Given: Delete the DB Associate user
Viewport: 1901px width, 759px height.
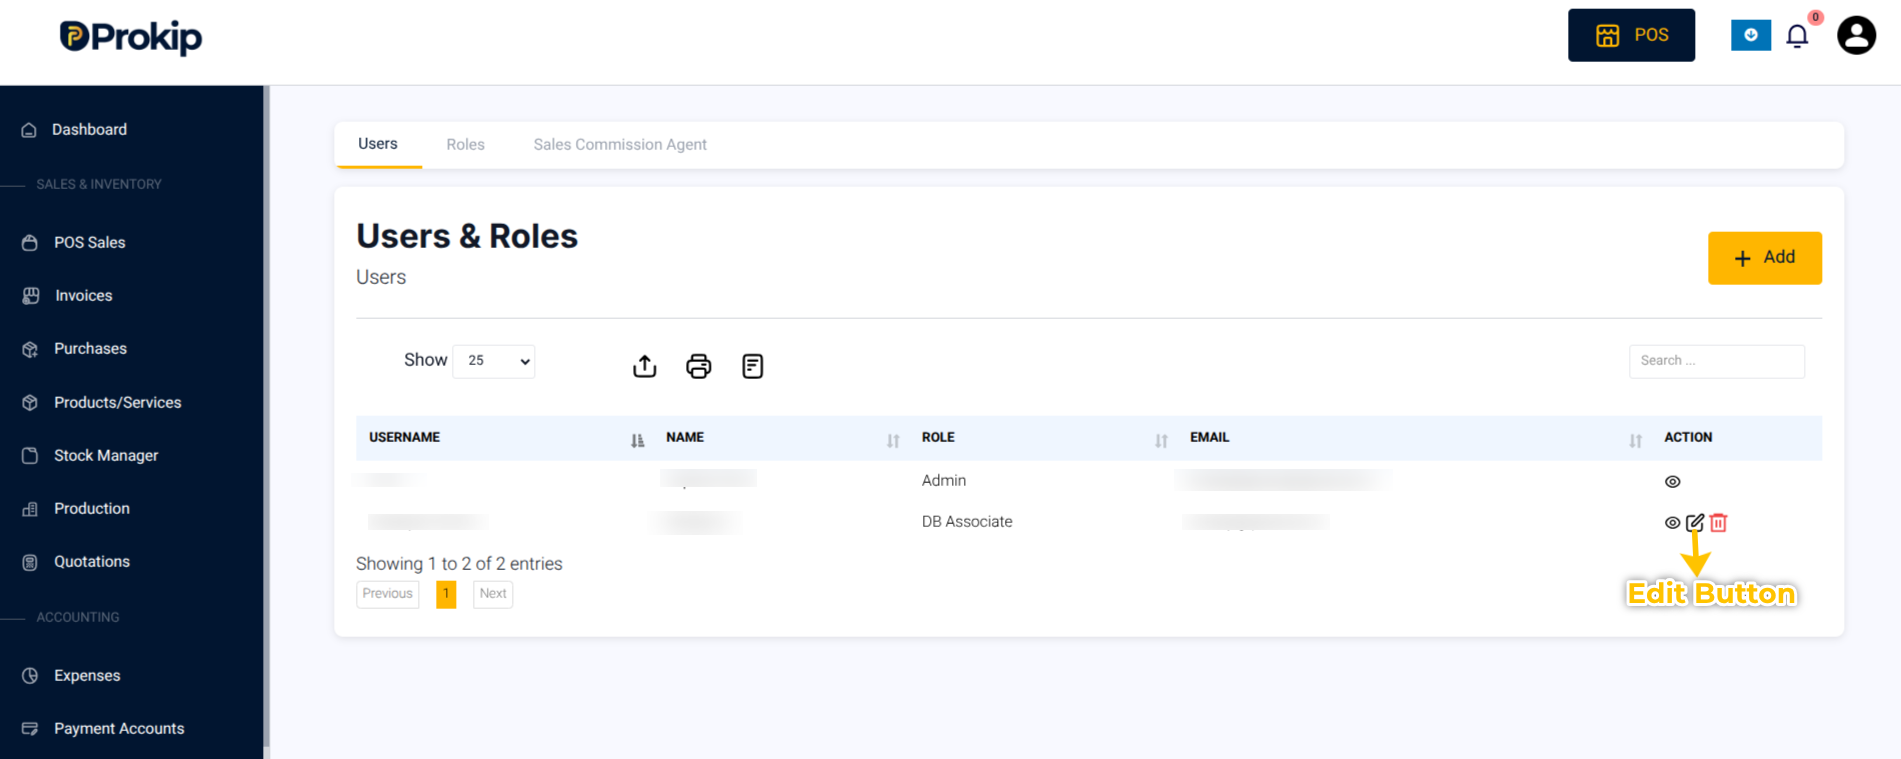Looking at the screenshot, I should 1718,523.
